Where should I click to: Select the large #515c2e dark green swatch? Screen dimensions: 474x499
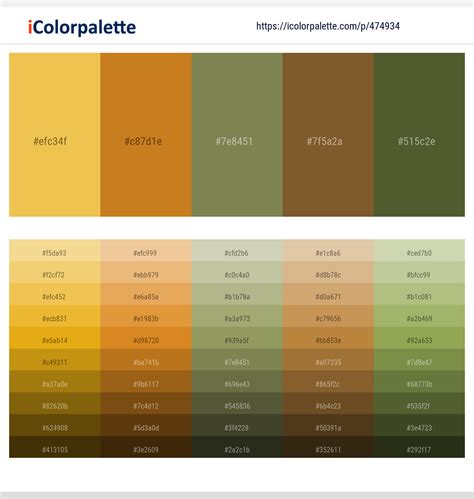(419, 135)
